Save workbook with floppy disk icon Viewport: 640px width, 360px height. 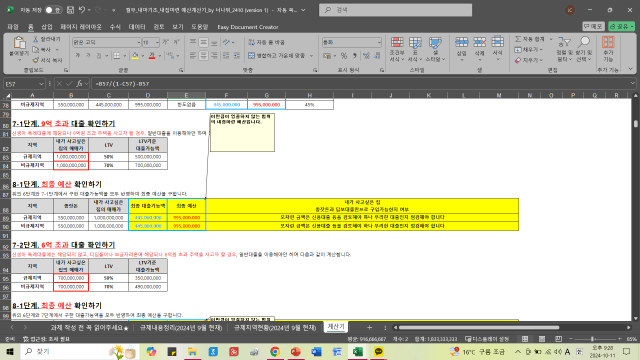click(x=70, y=10)
